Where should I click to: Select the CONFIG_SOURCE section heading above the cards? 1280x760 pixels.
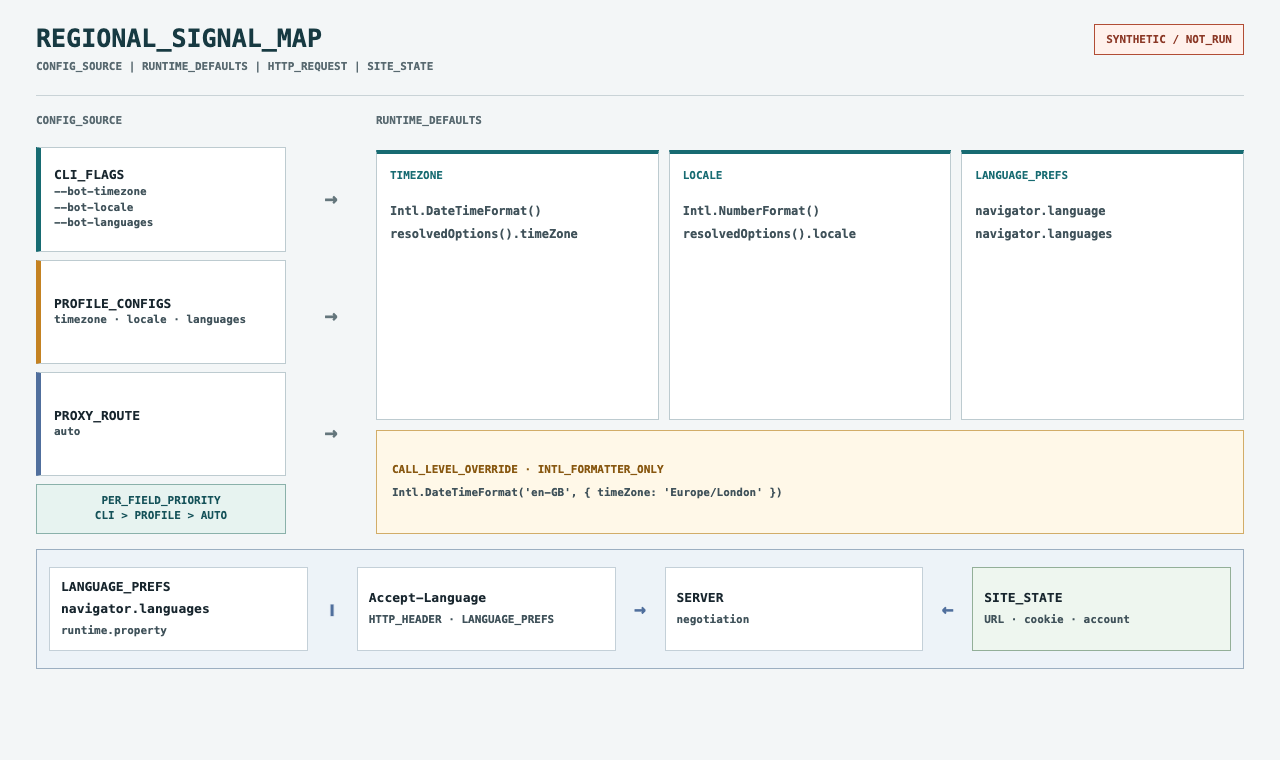click(79, 120)
